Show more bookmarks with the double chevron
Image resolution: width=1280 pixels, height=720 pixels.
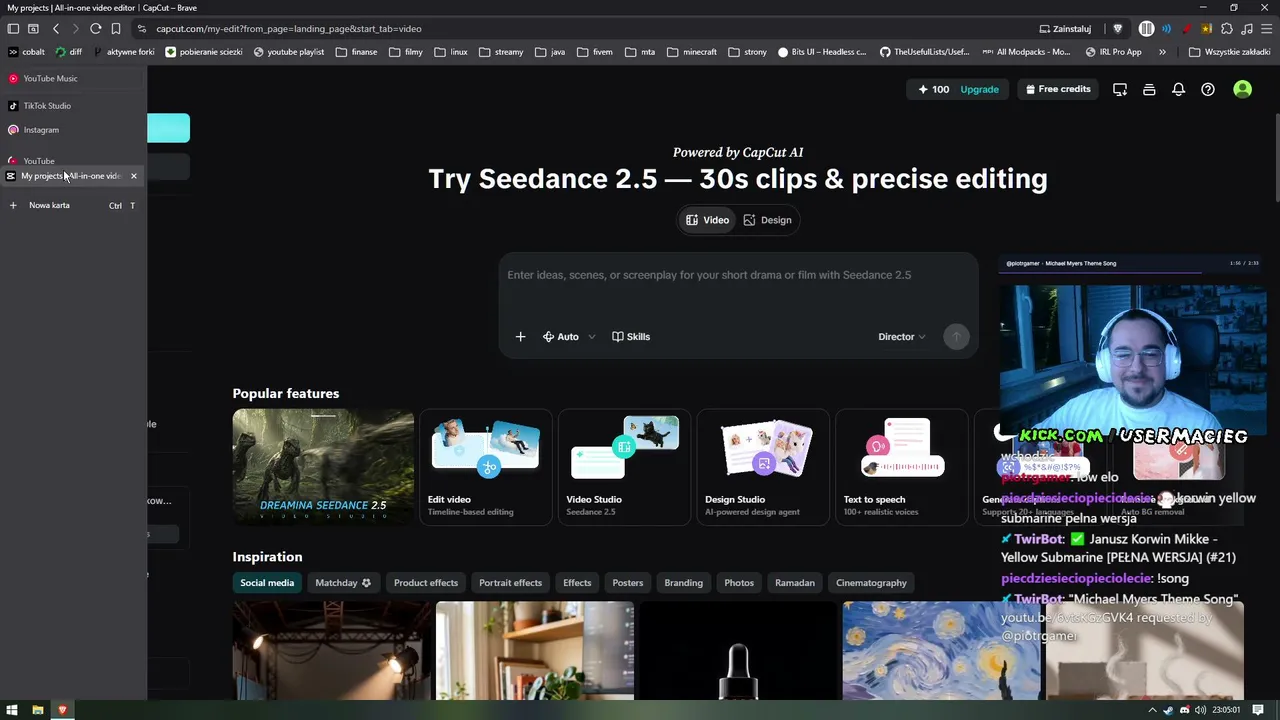coord(1162,52)
